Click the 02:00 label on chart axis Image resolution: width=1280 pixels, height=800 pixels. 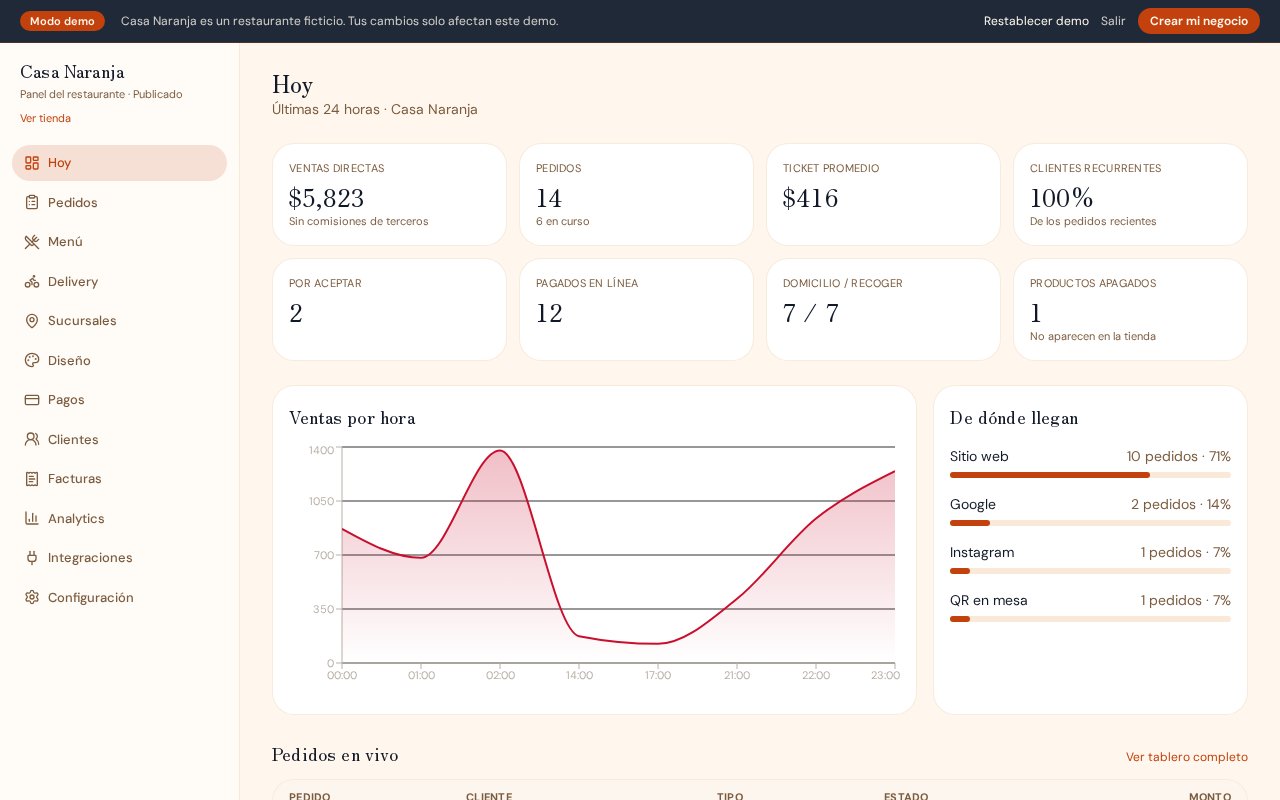(500, 676)
